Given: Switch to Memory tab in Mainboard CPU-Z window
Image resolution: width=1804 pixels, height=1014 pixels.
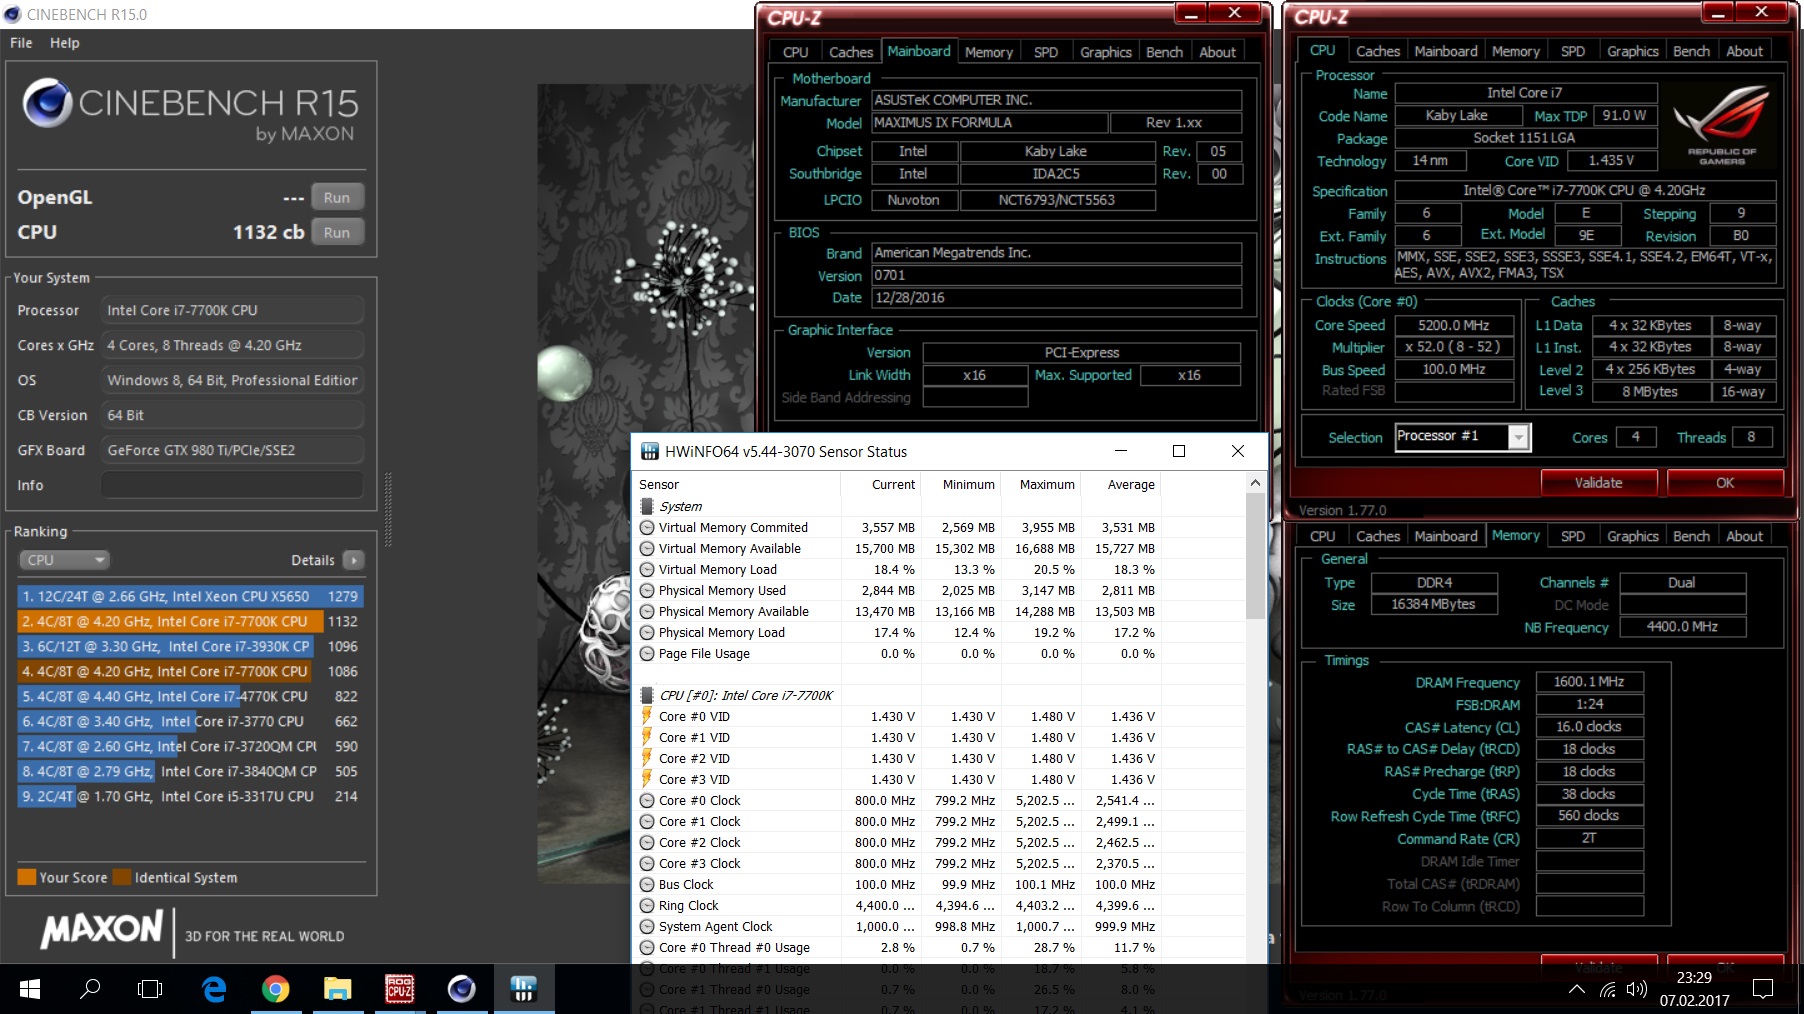Looking at the screenshot, I should point(989,52).
